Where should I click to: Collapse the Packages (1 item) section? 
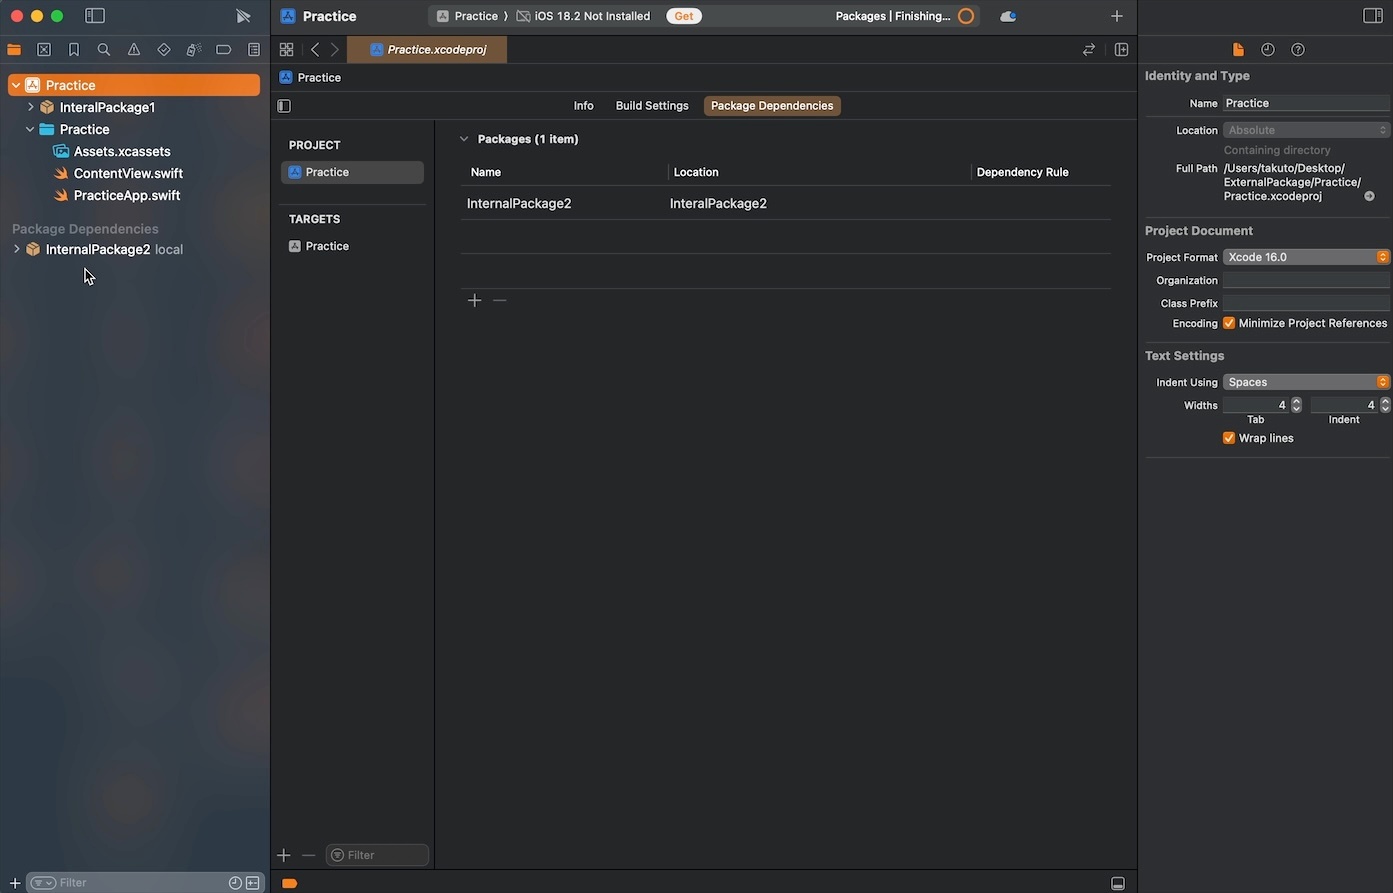(x=464, y=139)
